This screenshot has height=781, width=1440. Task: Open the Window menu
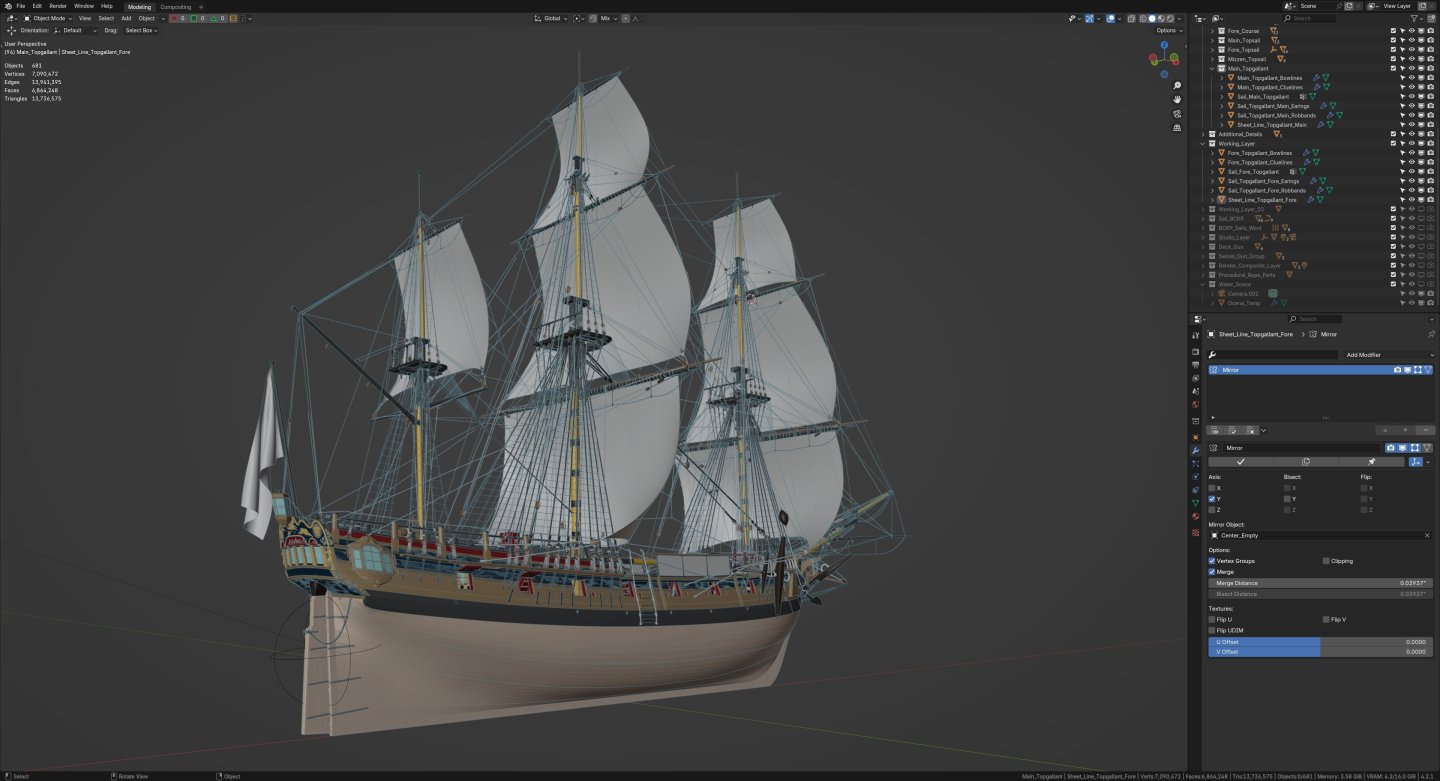pyautogui.click(x=84, y=6)
